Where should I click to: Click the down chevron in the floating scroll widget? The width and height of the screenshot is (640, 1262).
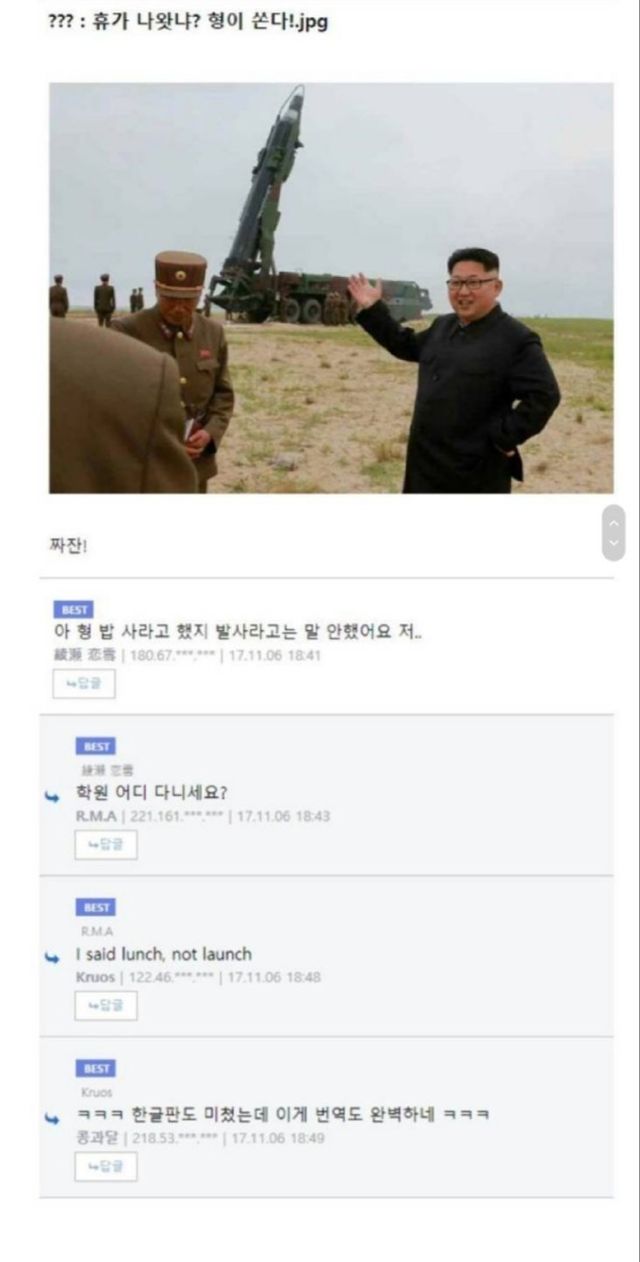pos(614,543)
